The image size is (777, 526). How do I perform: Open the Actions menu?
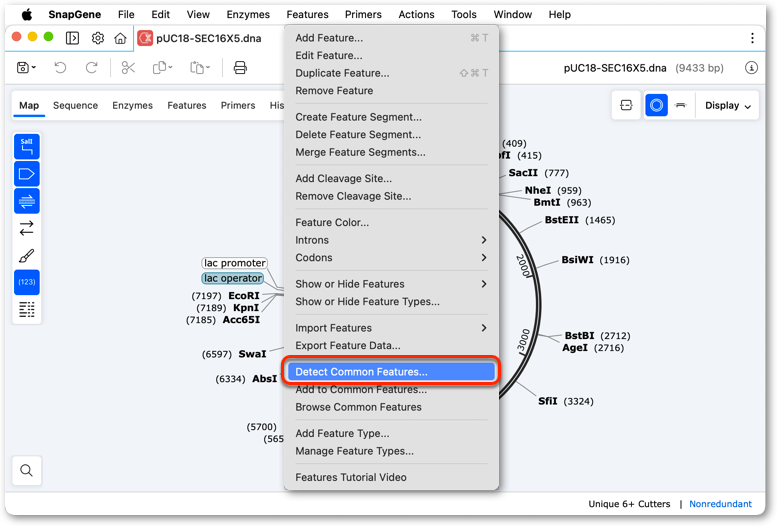click(x=416, y=14)
